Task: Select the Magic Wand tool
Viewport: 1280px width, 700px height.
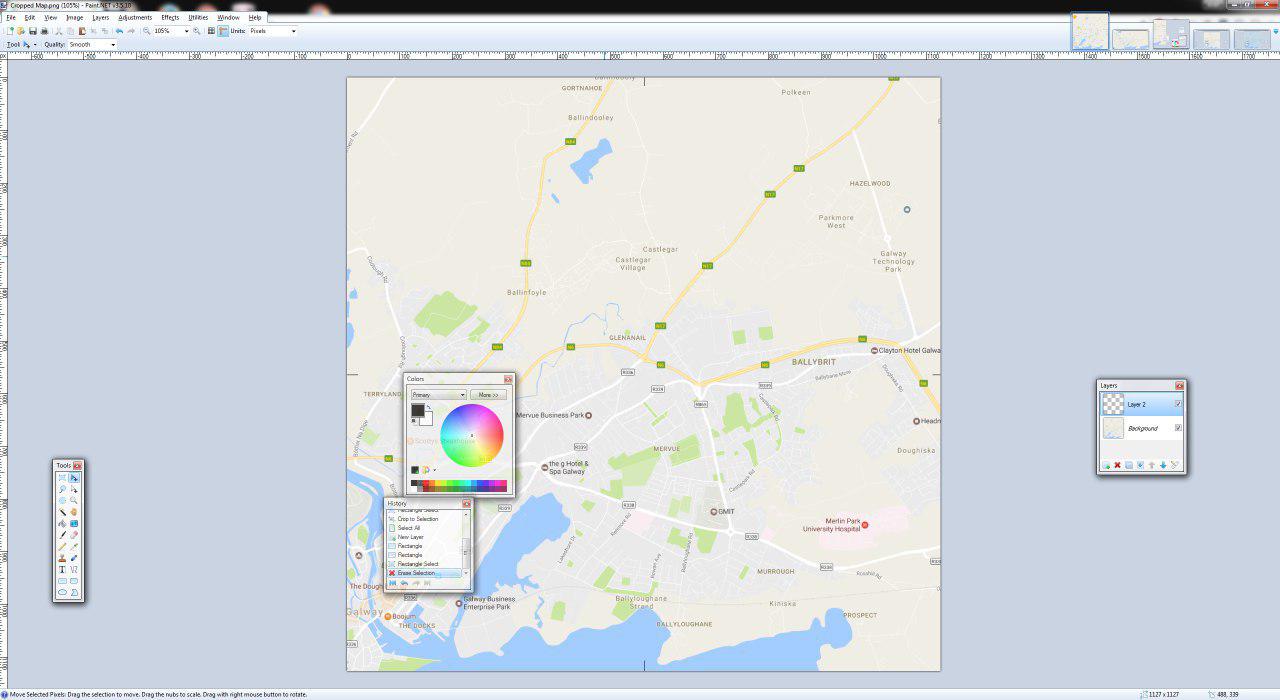Action: pyautogui.click(x=62, y=512)
